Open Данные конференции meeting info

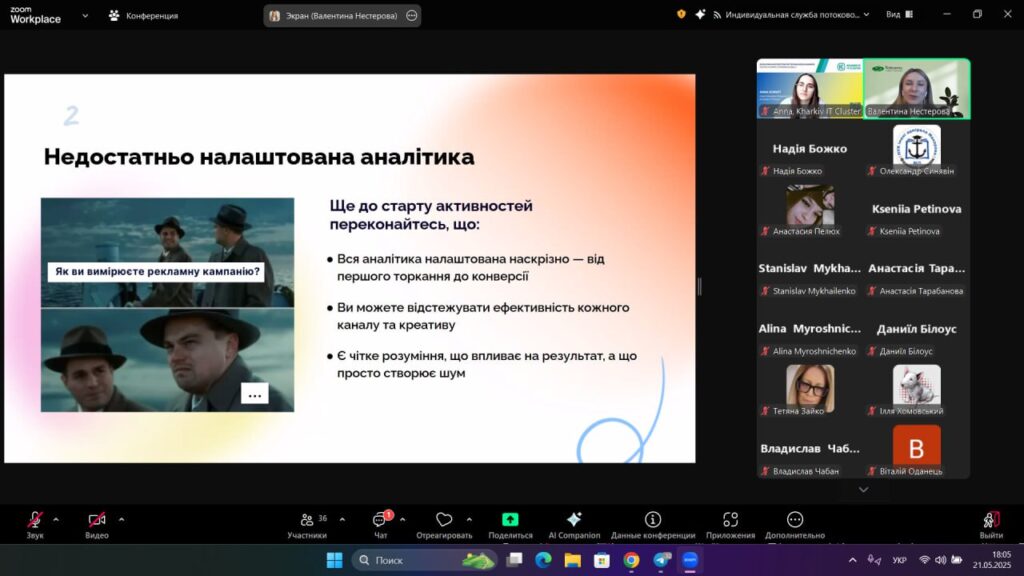[x=652, y=524]
